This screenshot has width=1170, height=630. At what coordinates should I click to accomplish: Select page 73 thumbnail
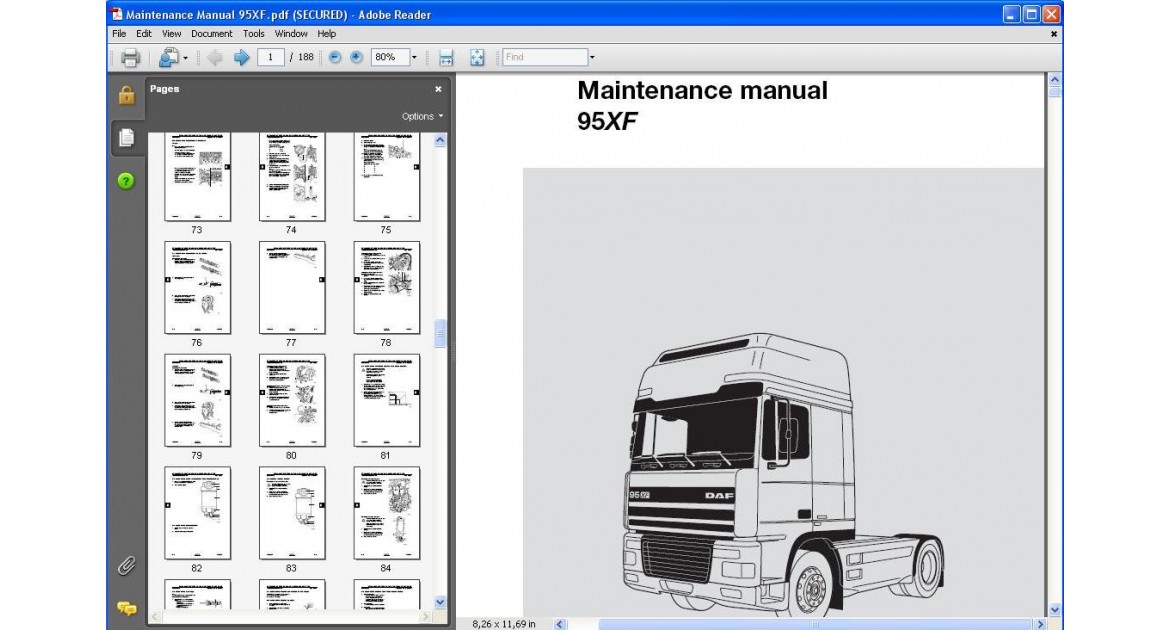198,177
